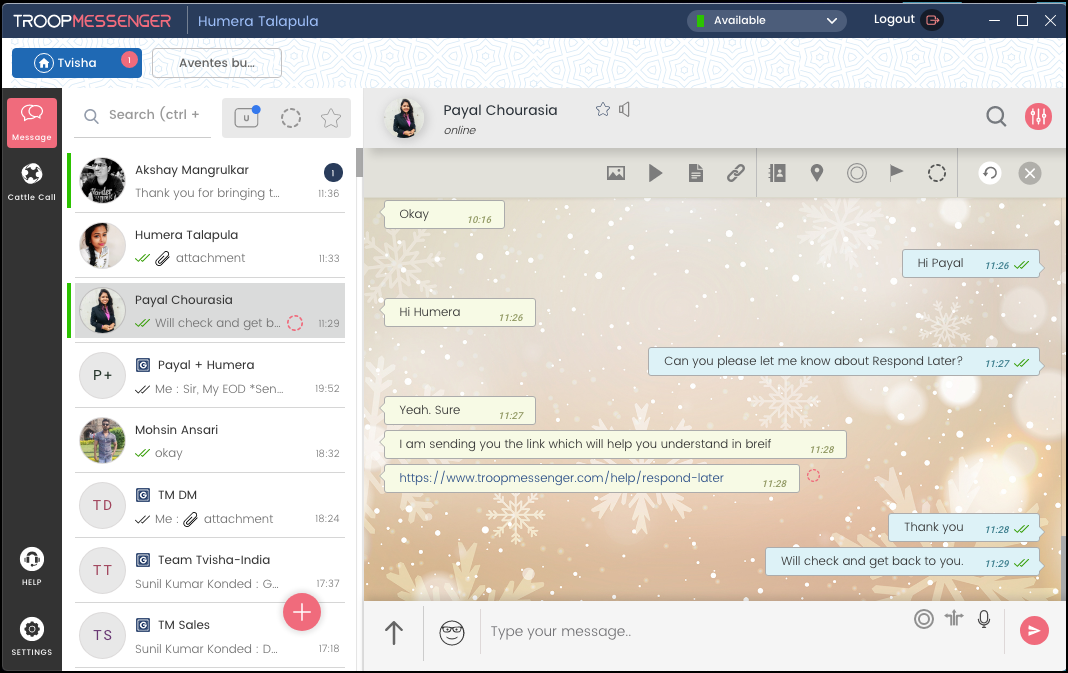Viewport: 1068px width, 673px height.
Task: Open the emoji picker
Action: (x=452, y=632)
